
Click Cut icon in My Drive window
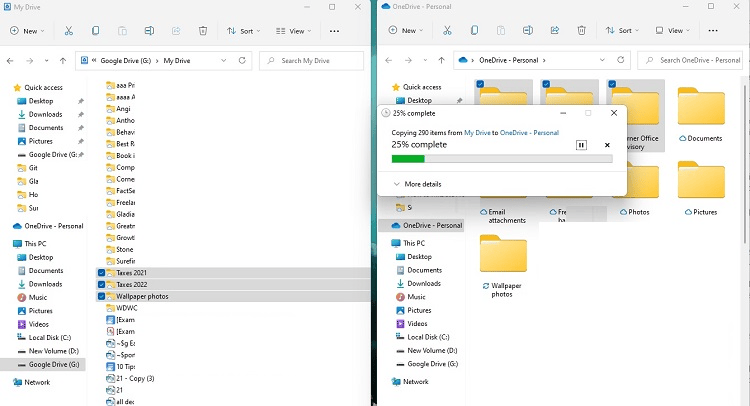(x=68, y=31)
